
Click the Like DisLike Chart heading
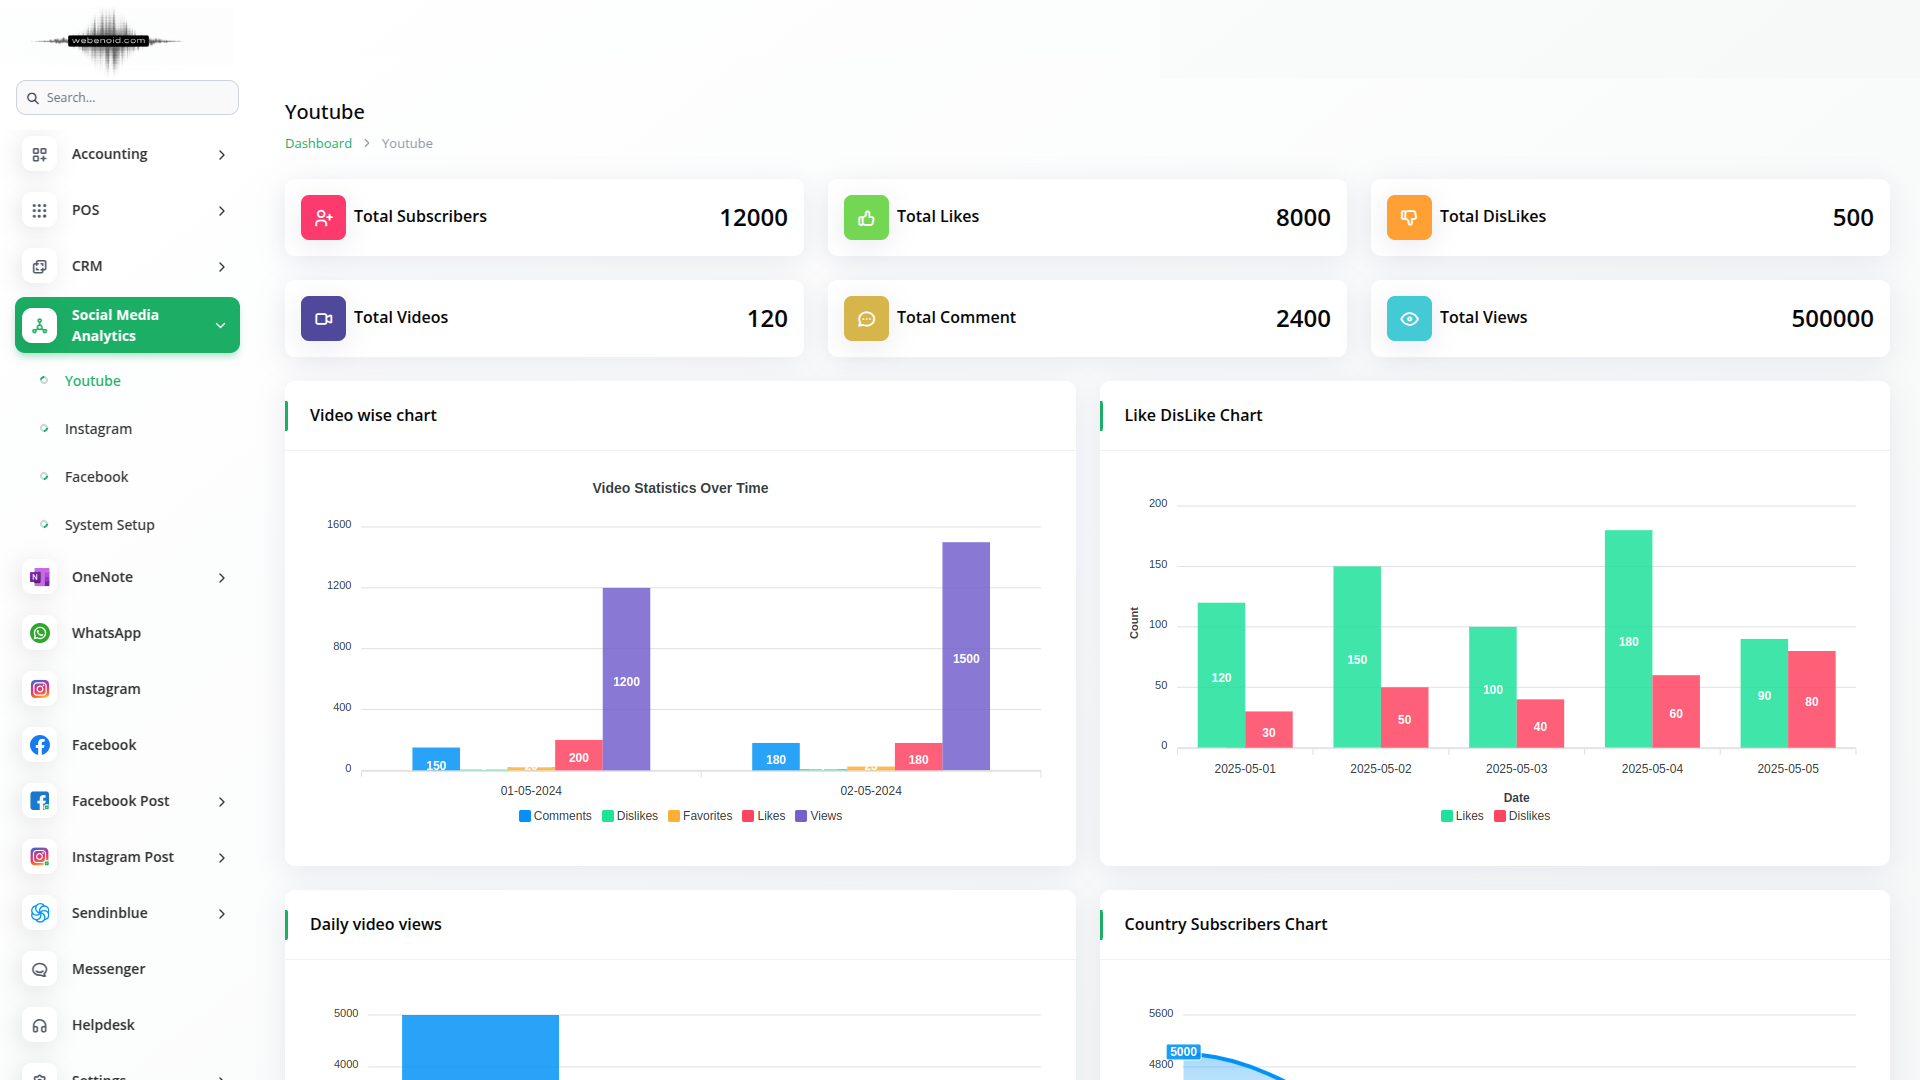(x=1193, y=415)
